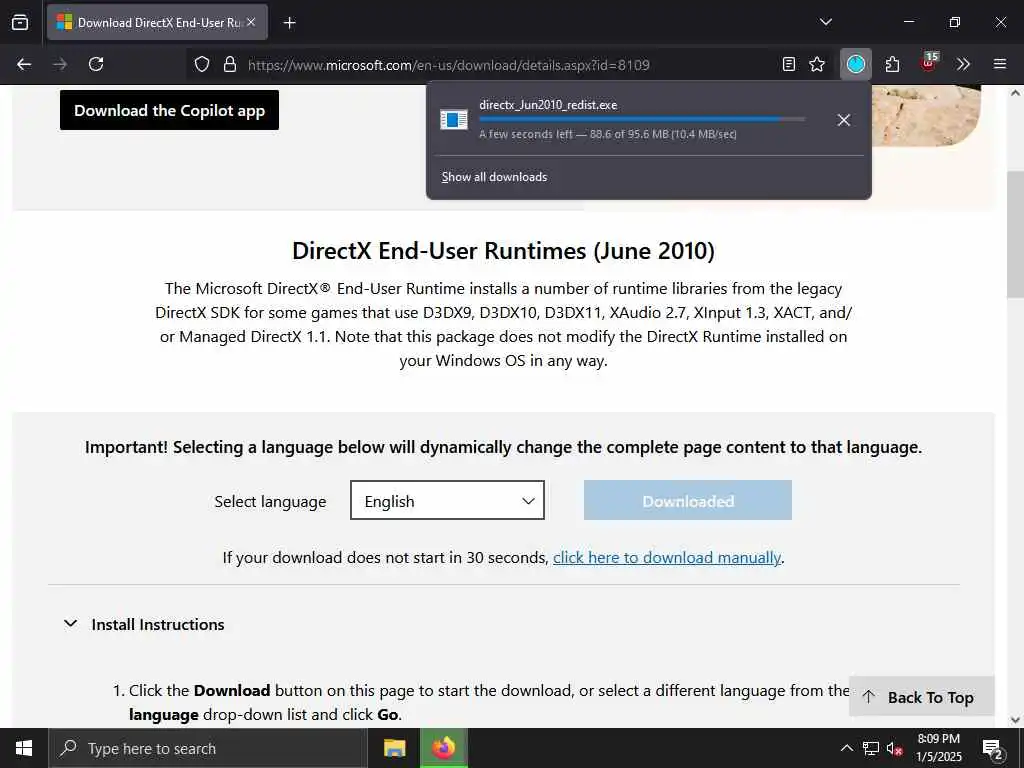Select the Download DirectX End-User tab

pyautogui.click(x=157, y=22)
